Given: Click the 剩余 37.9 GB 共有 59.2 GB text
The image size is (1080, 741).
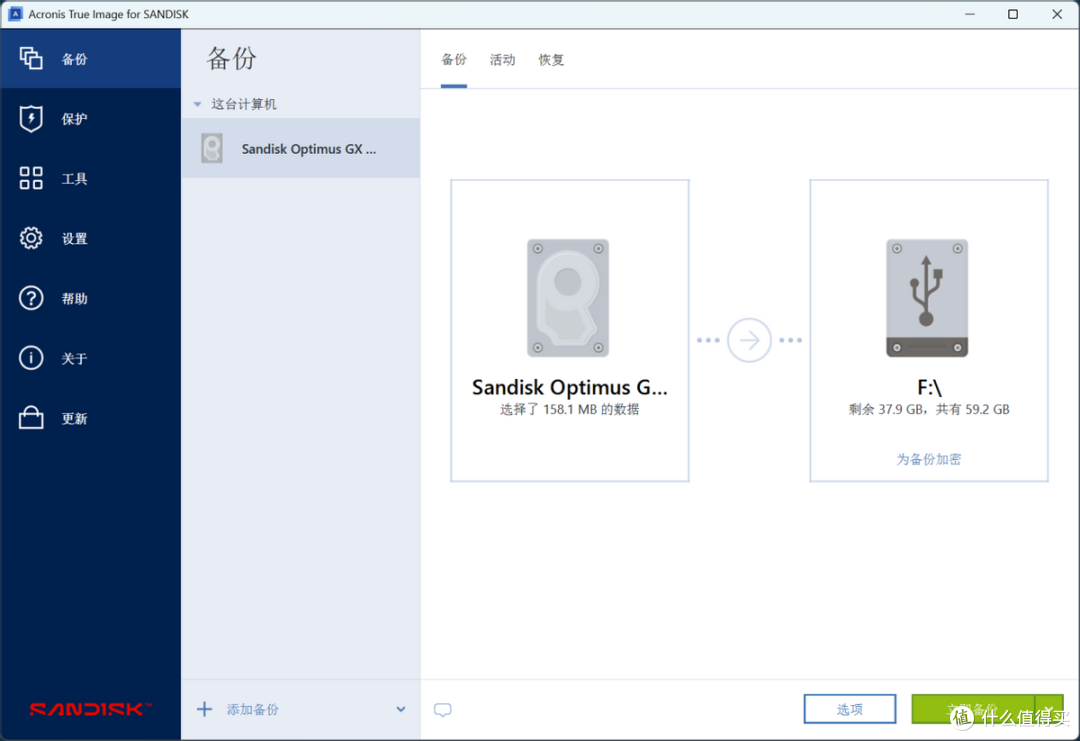Looking at the screenshot, I should click(x=929, y=410).
